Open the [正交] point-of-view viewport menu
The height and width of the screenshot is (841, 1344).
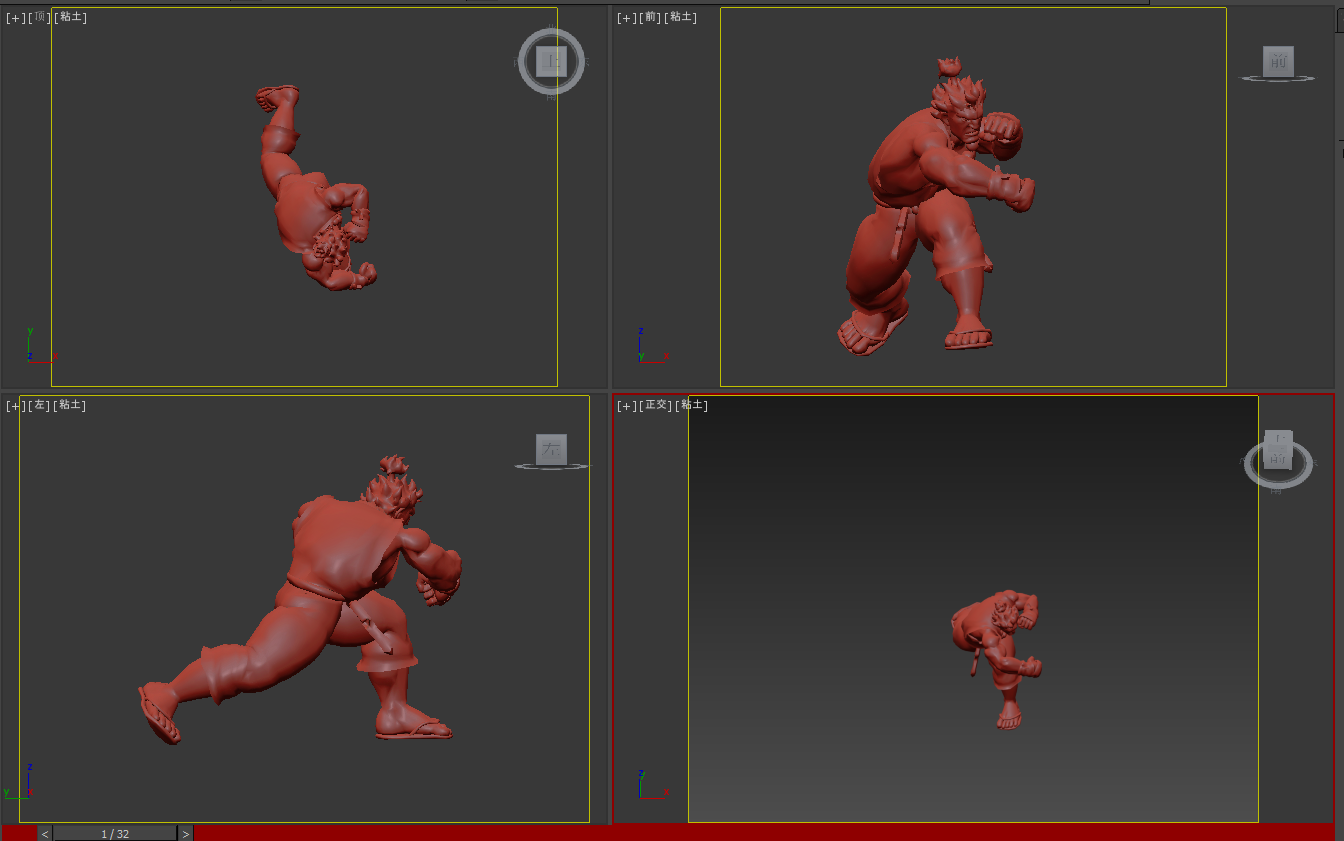click(x=657, y=405)
